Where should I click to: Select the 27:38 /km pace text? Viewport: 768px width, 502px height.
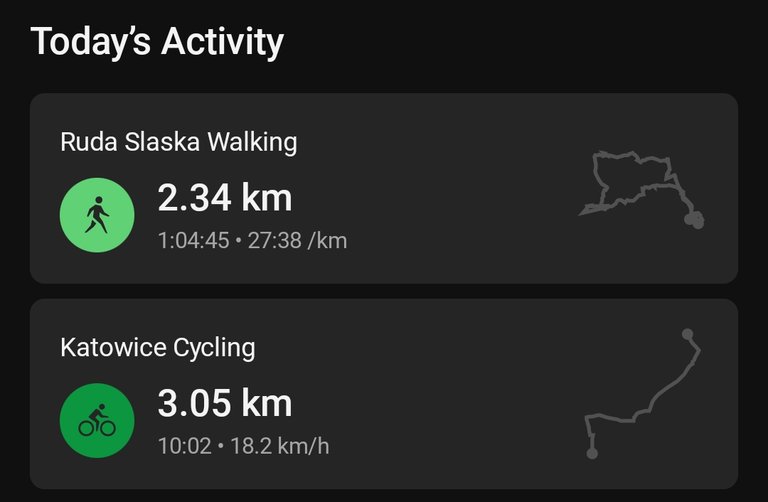(297, 241)
